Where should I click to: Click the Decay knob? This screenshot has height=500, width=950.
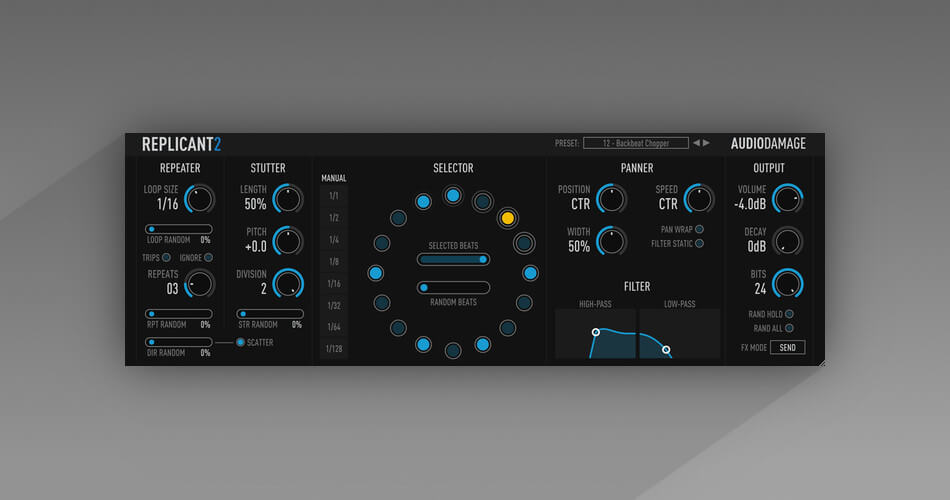788,241
